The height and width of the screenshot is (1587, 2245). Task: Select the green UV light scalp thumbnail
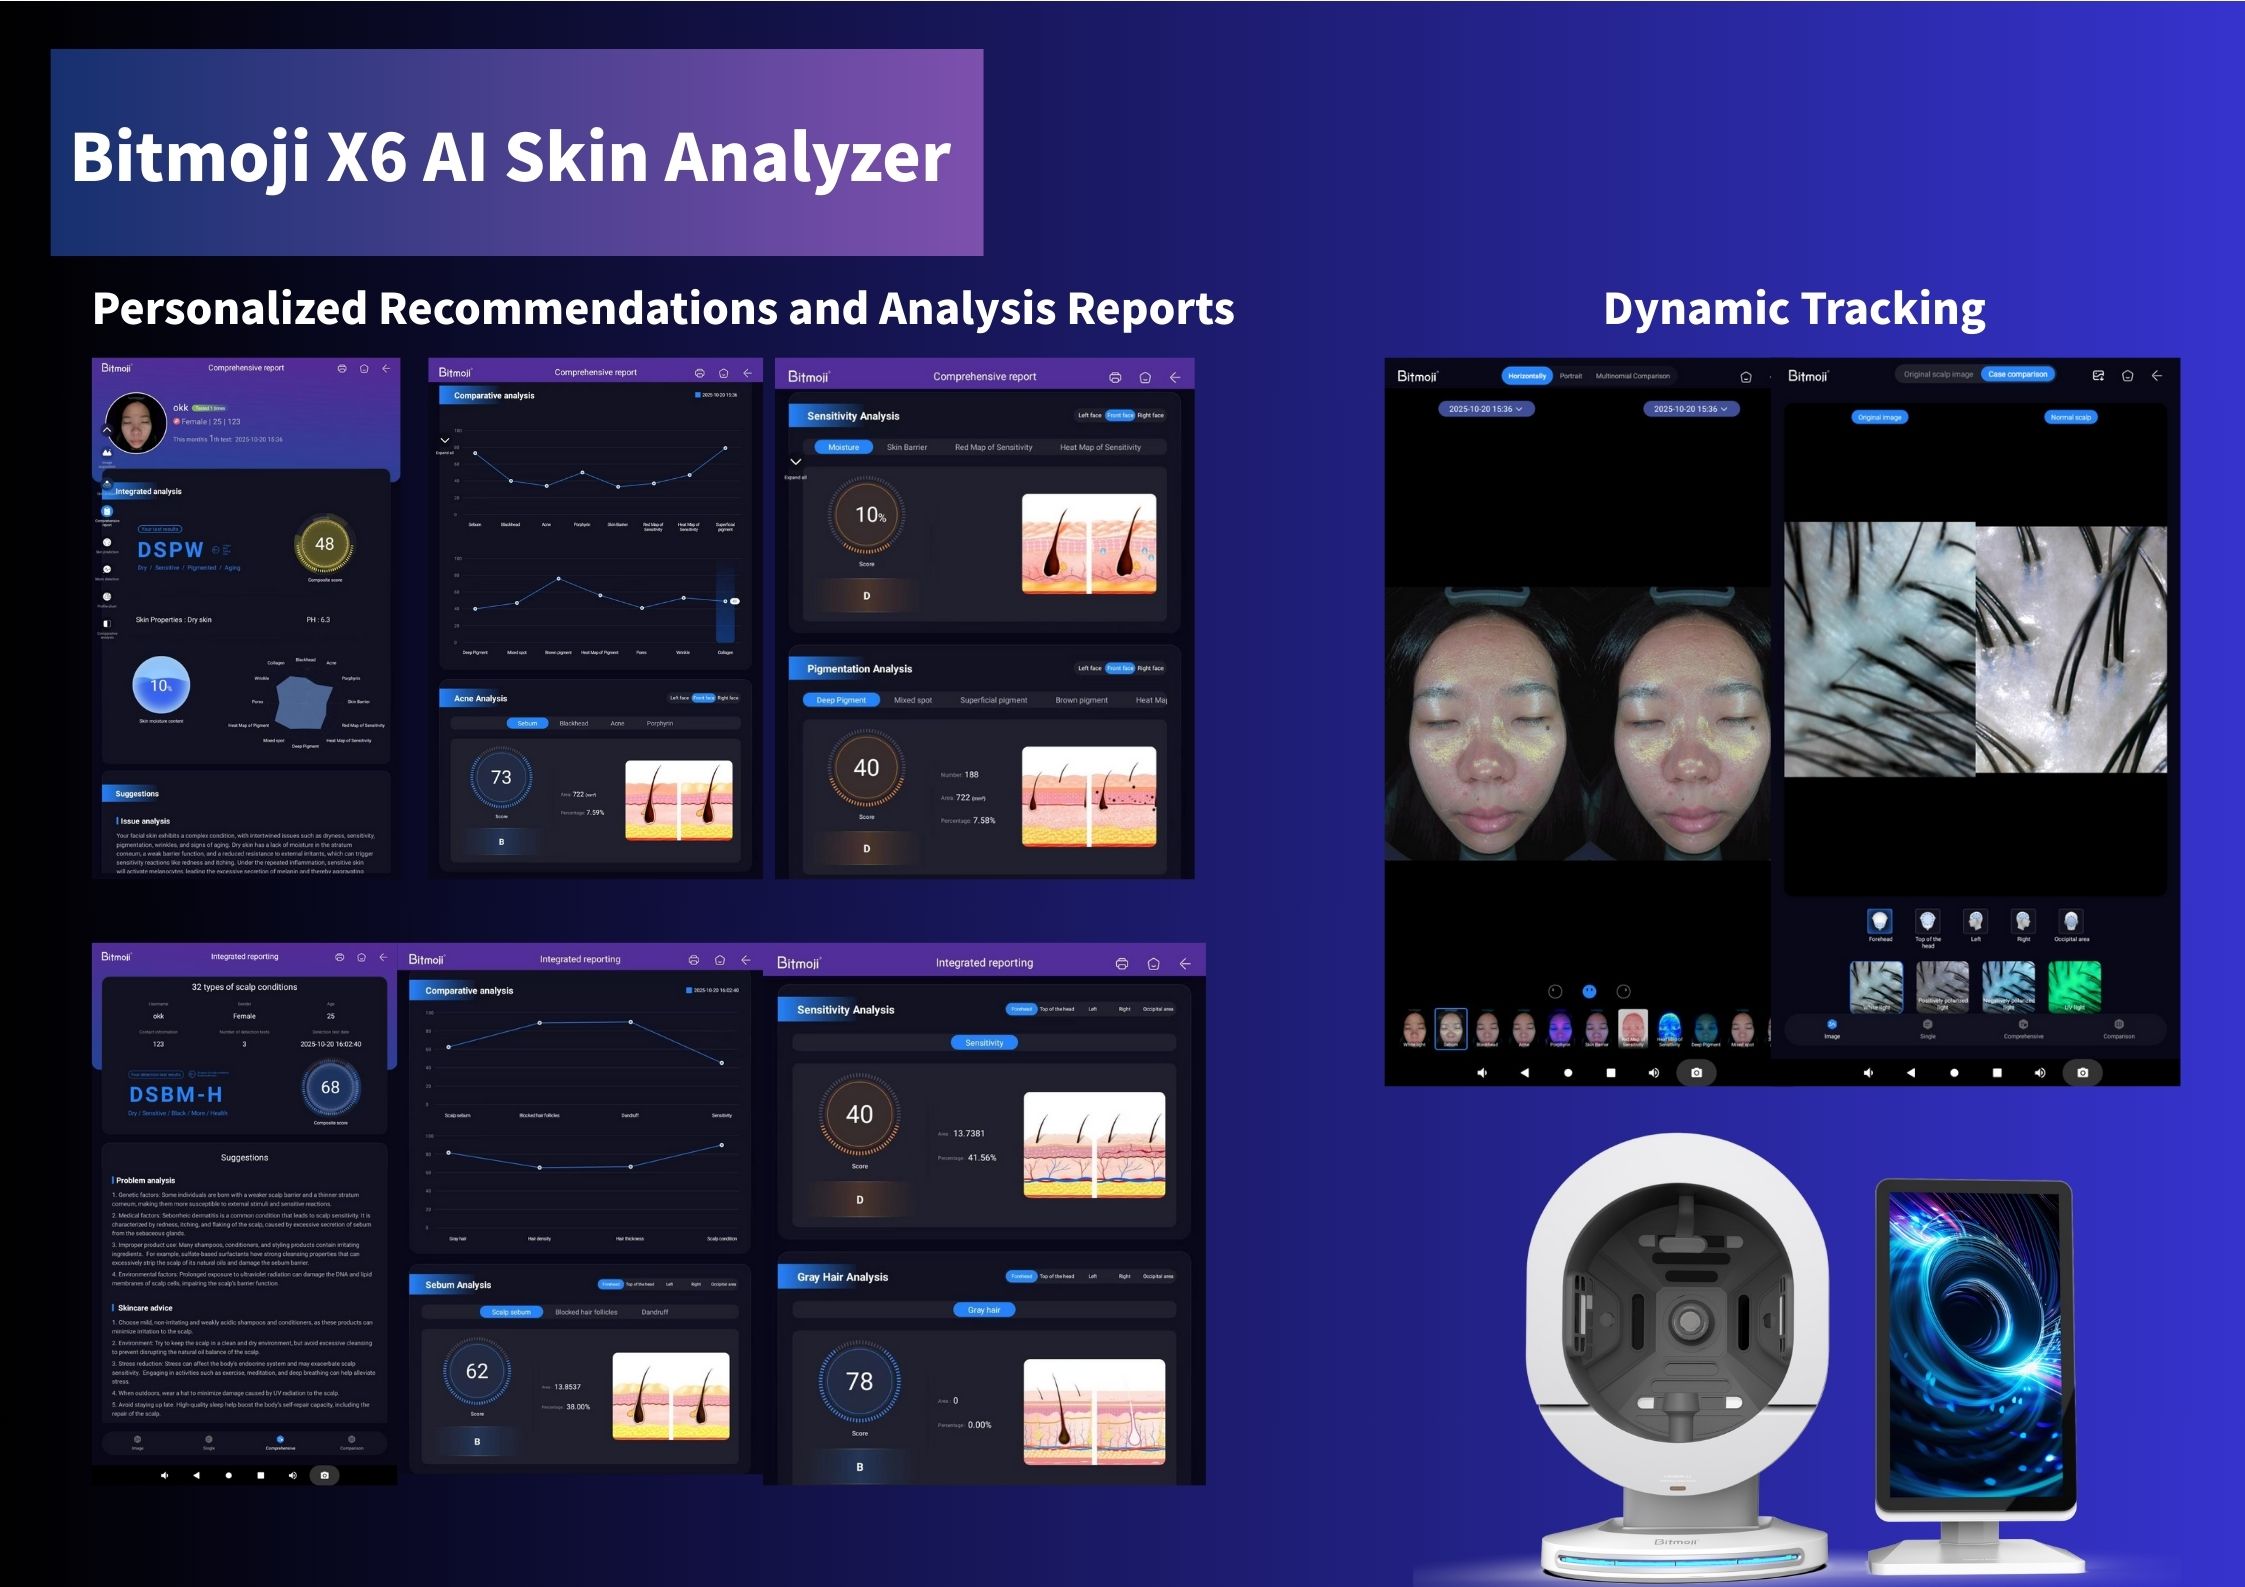[x=2074, y=986]
